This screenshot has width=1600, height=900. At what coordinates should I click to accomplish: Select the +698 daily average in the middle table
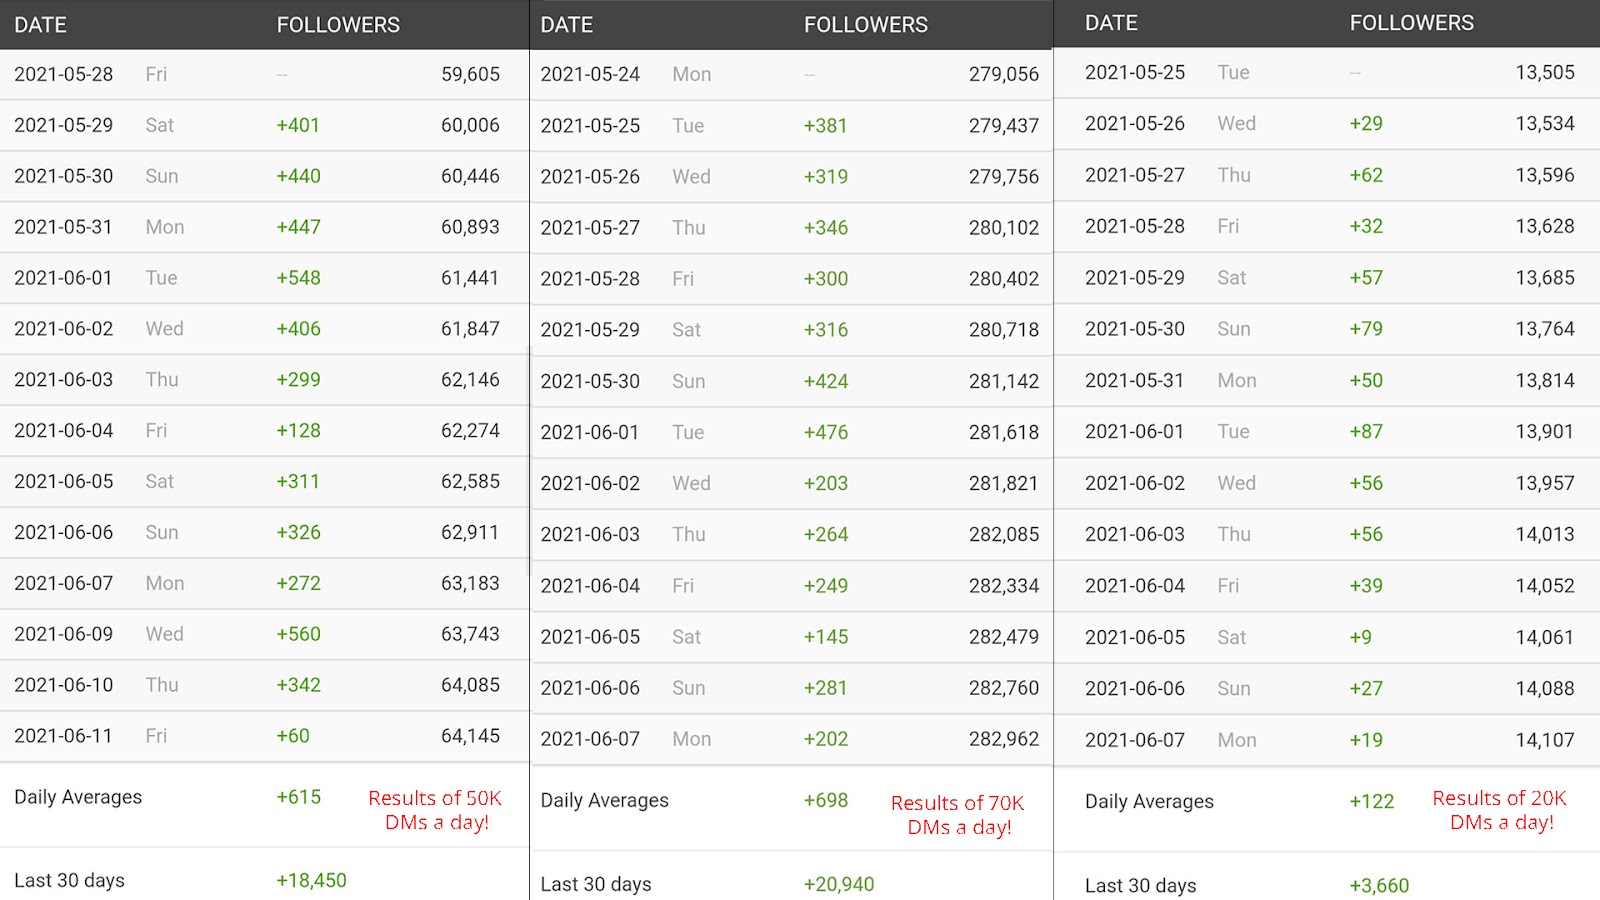pos(826,800)
